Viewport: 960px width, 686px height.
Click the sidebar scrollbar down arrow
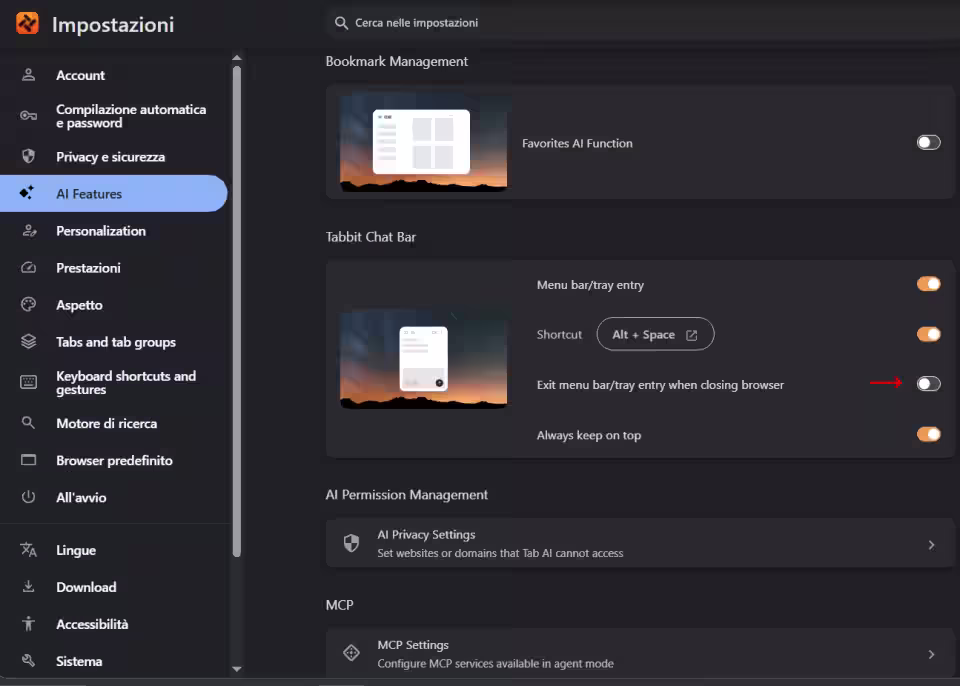point(237,669)
